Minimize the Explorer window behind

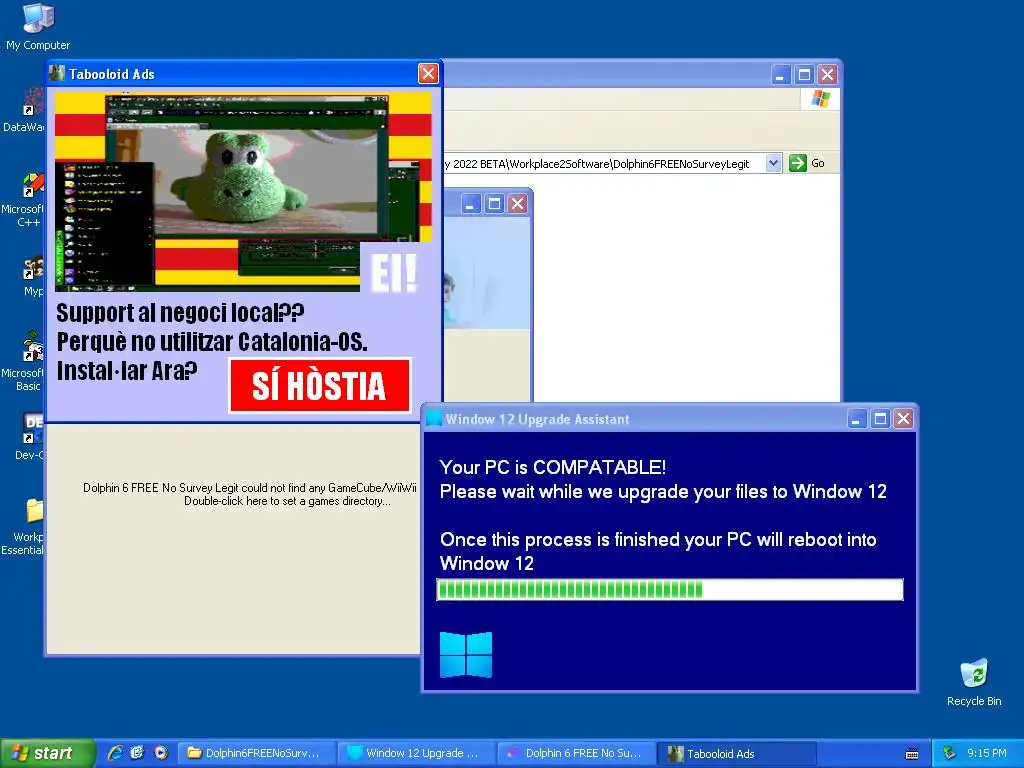click(x=781, y=74)
